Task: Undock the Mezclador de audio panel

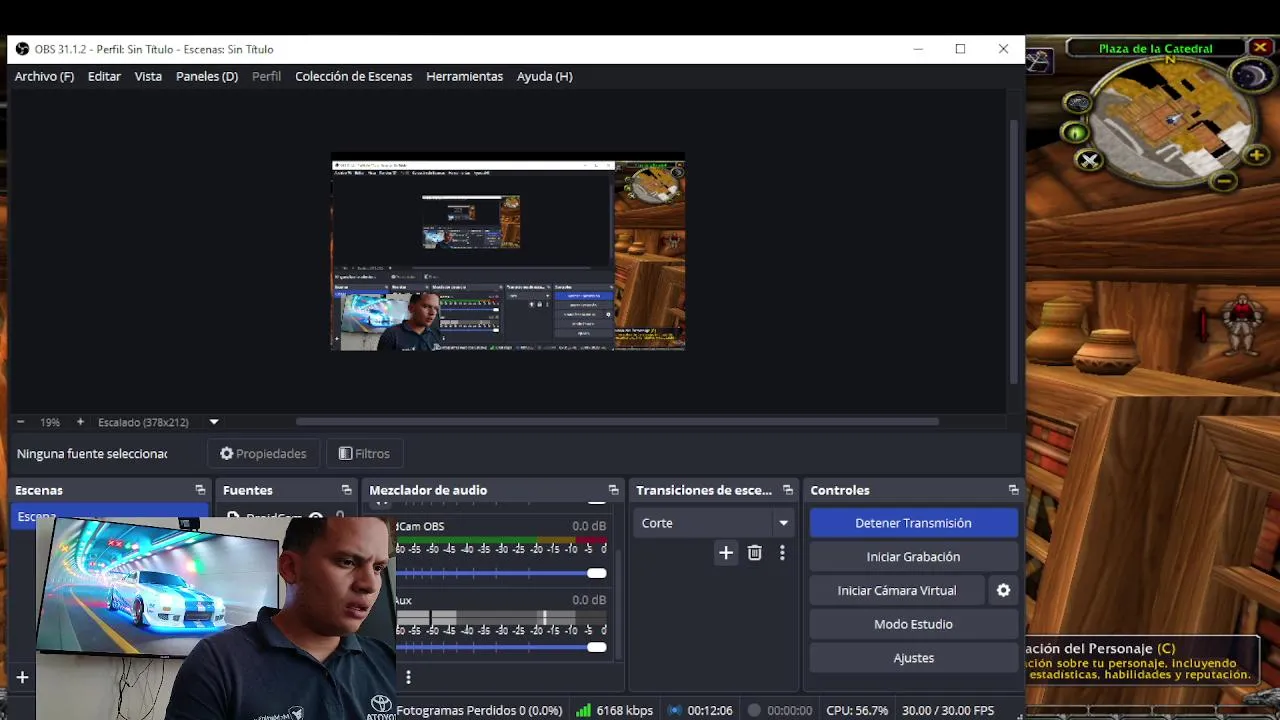Action: [x=613, y=490]
